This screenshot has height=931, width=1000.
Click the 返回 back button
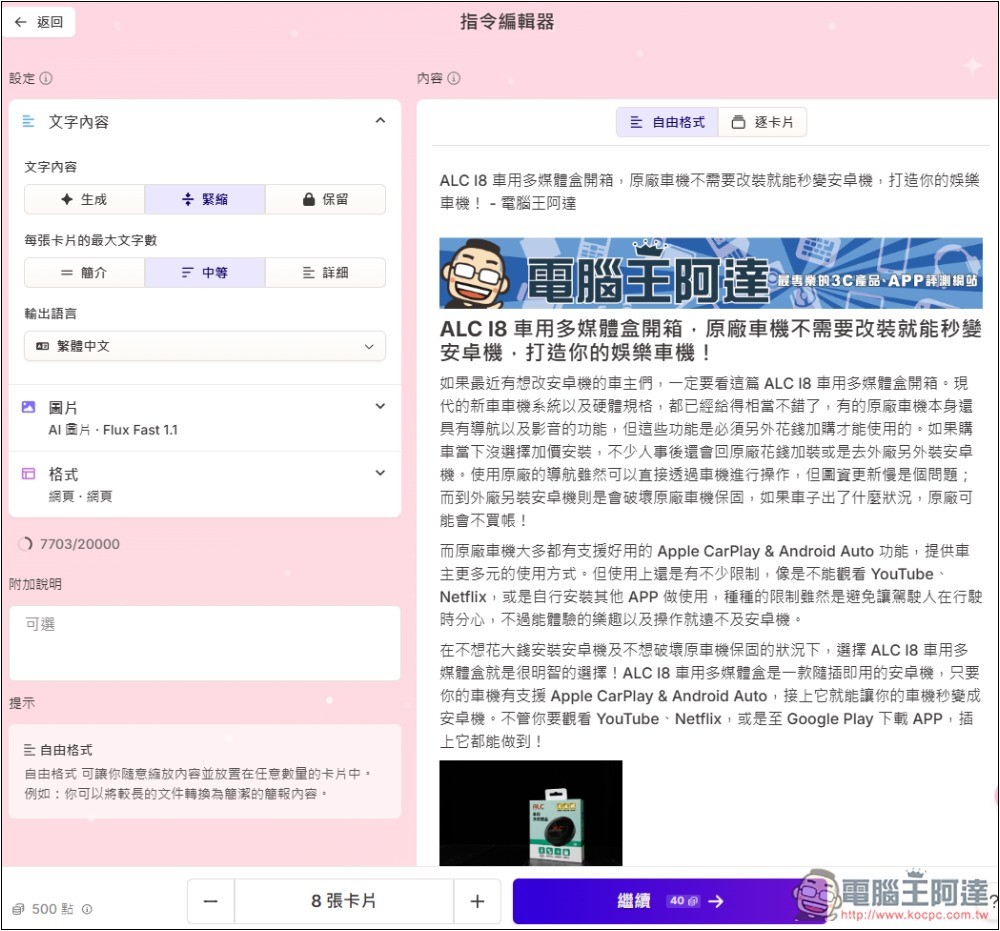pyautogui.click(x=39, y=22)
